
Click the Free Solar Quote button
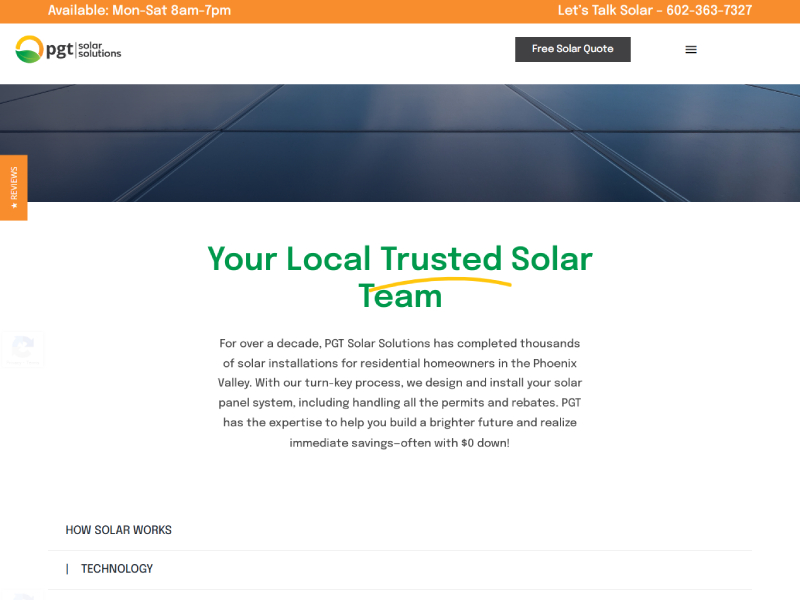572,49
